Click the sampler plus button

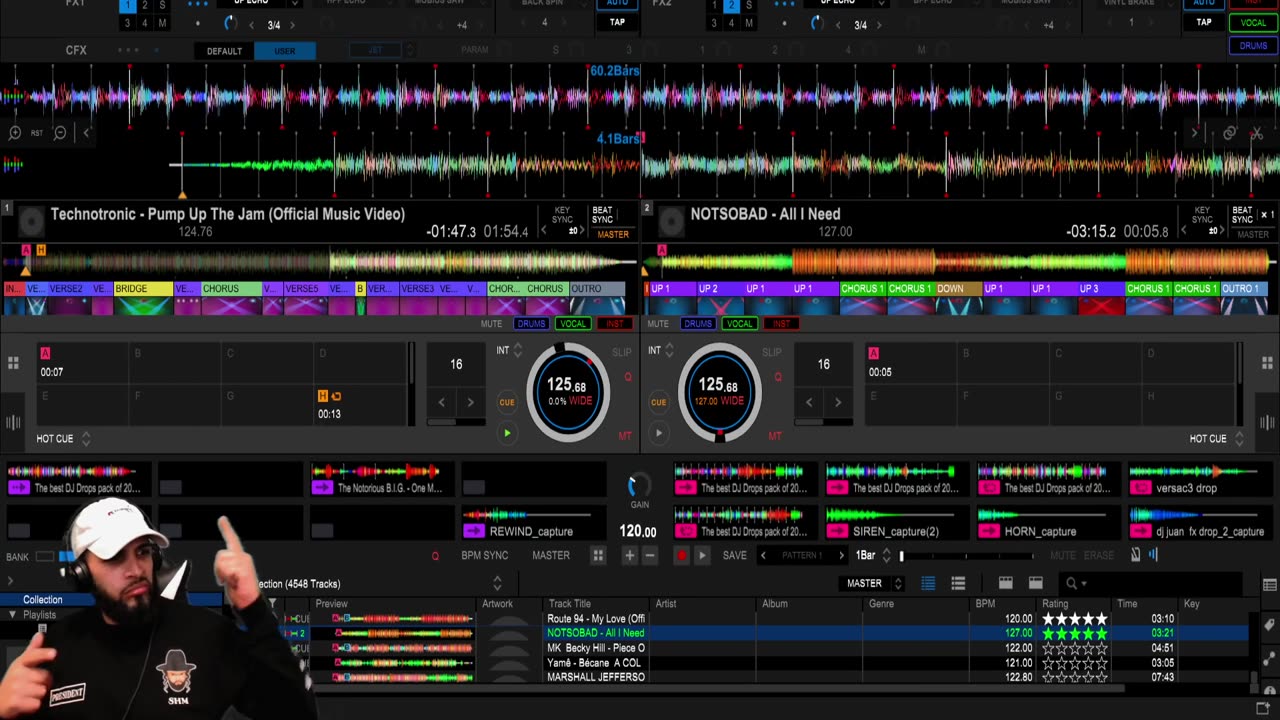(629, 556)
